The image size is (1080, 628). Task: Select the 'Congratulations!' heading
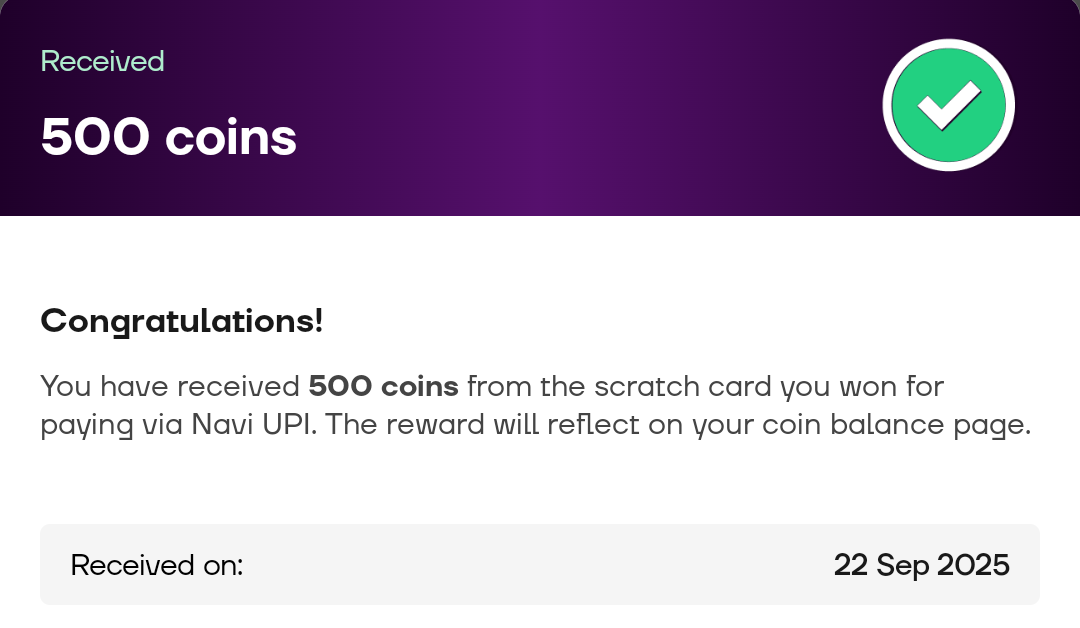click(x=181, y=321)
